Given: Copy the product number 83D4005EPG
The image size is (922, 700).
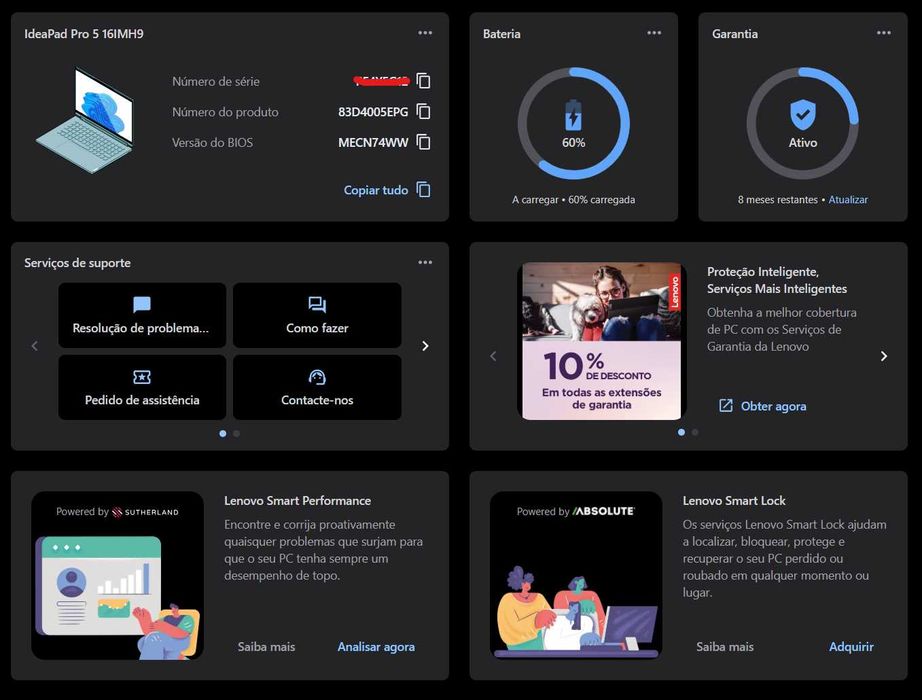Looking at the screenshot, I should coord(423,111).
